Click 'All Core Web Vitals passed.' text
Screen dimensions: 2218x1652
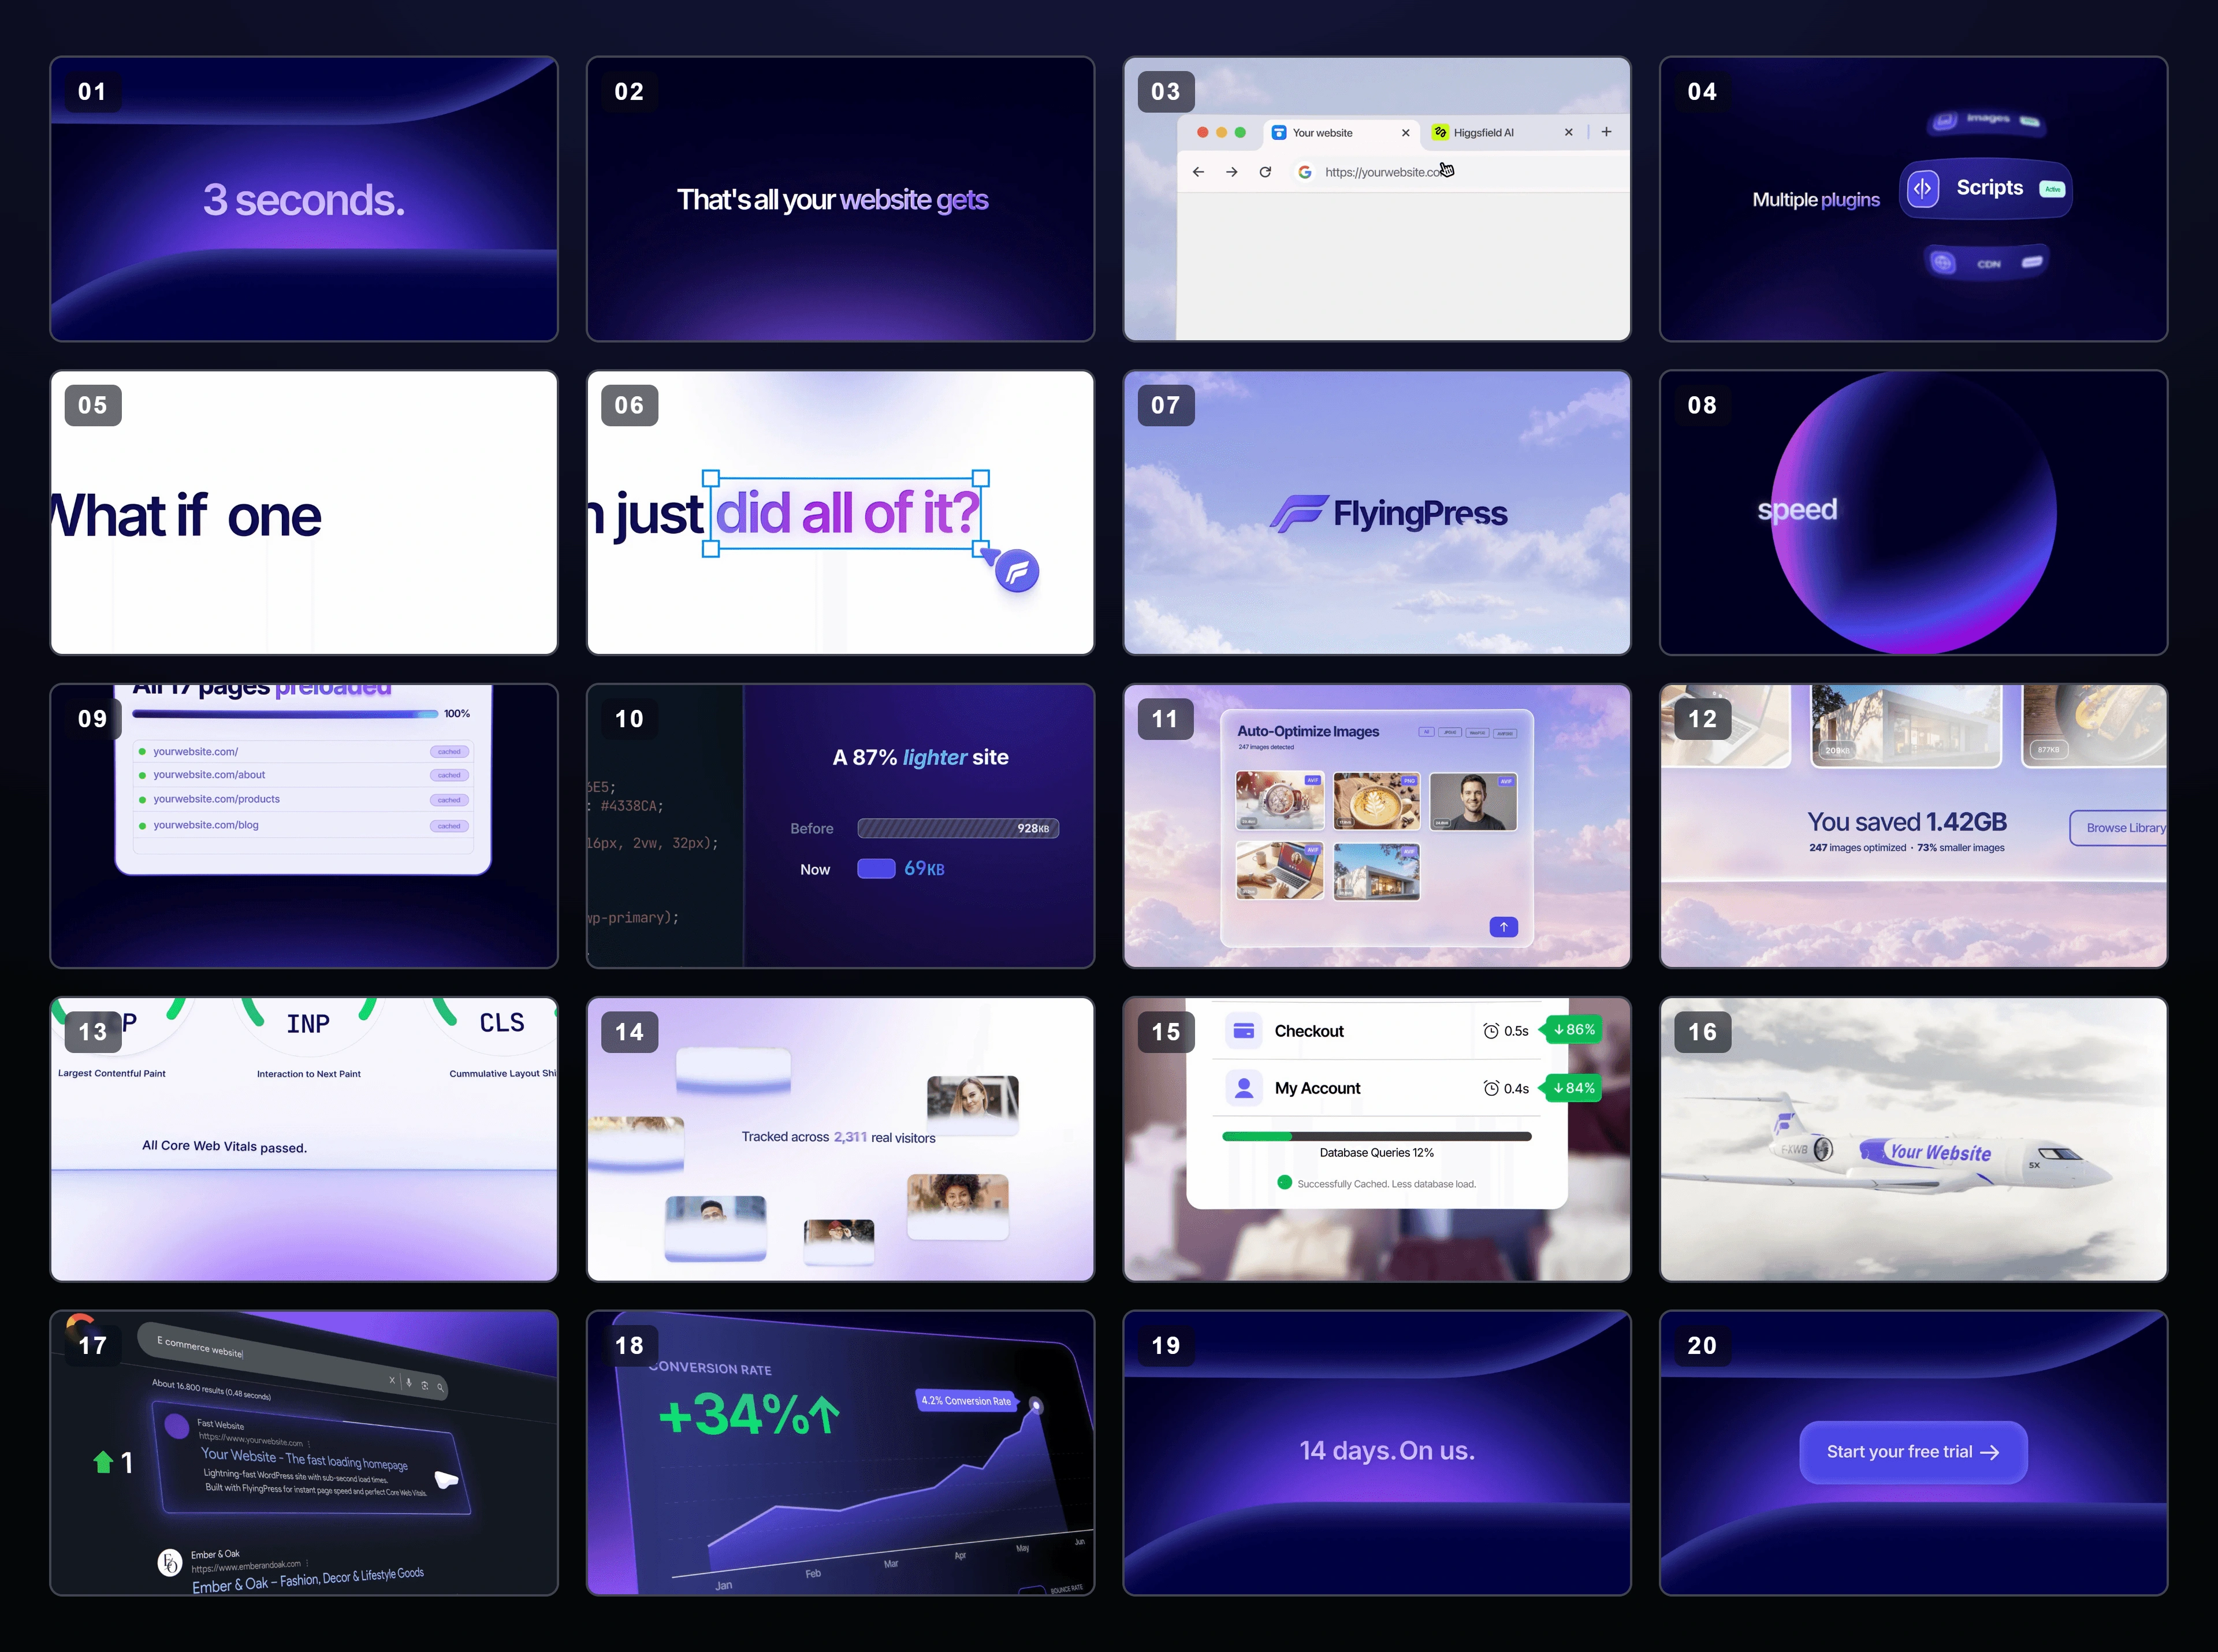224,1146
